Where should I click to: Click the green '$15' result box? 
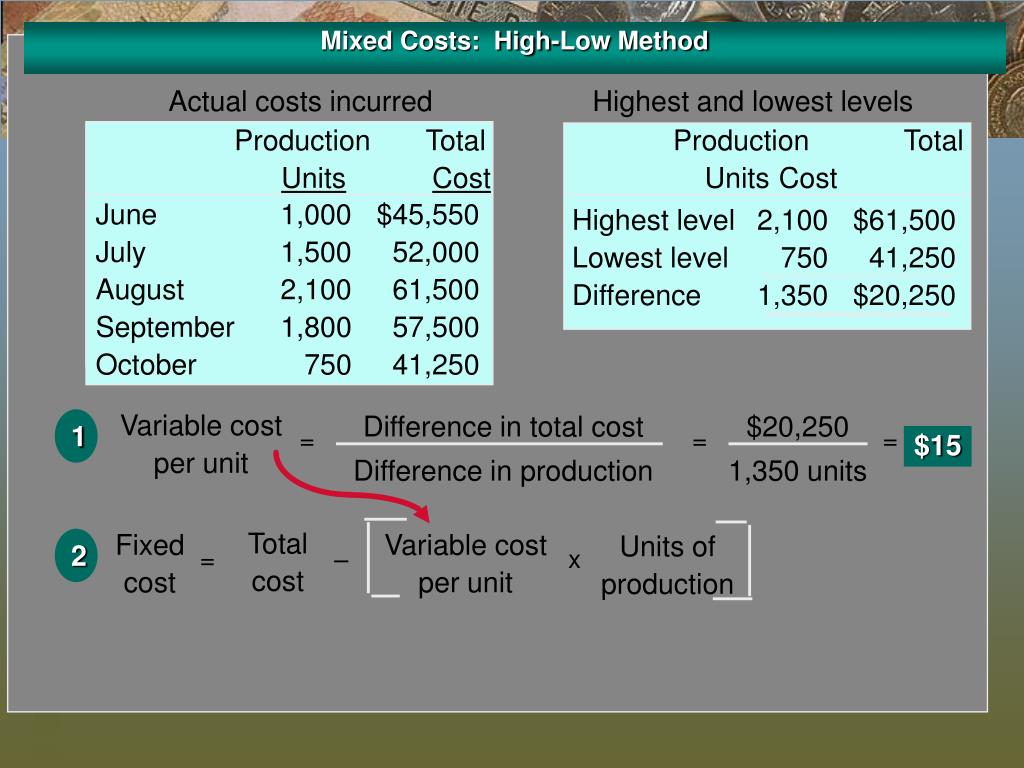click(x=937, y=446)
